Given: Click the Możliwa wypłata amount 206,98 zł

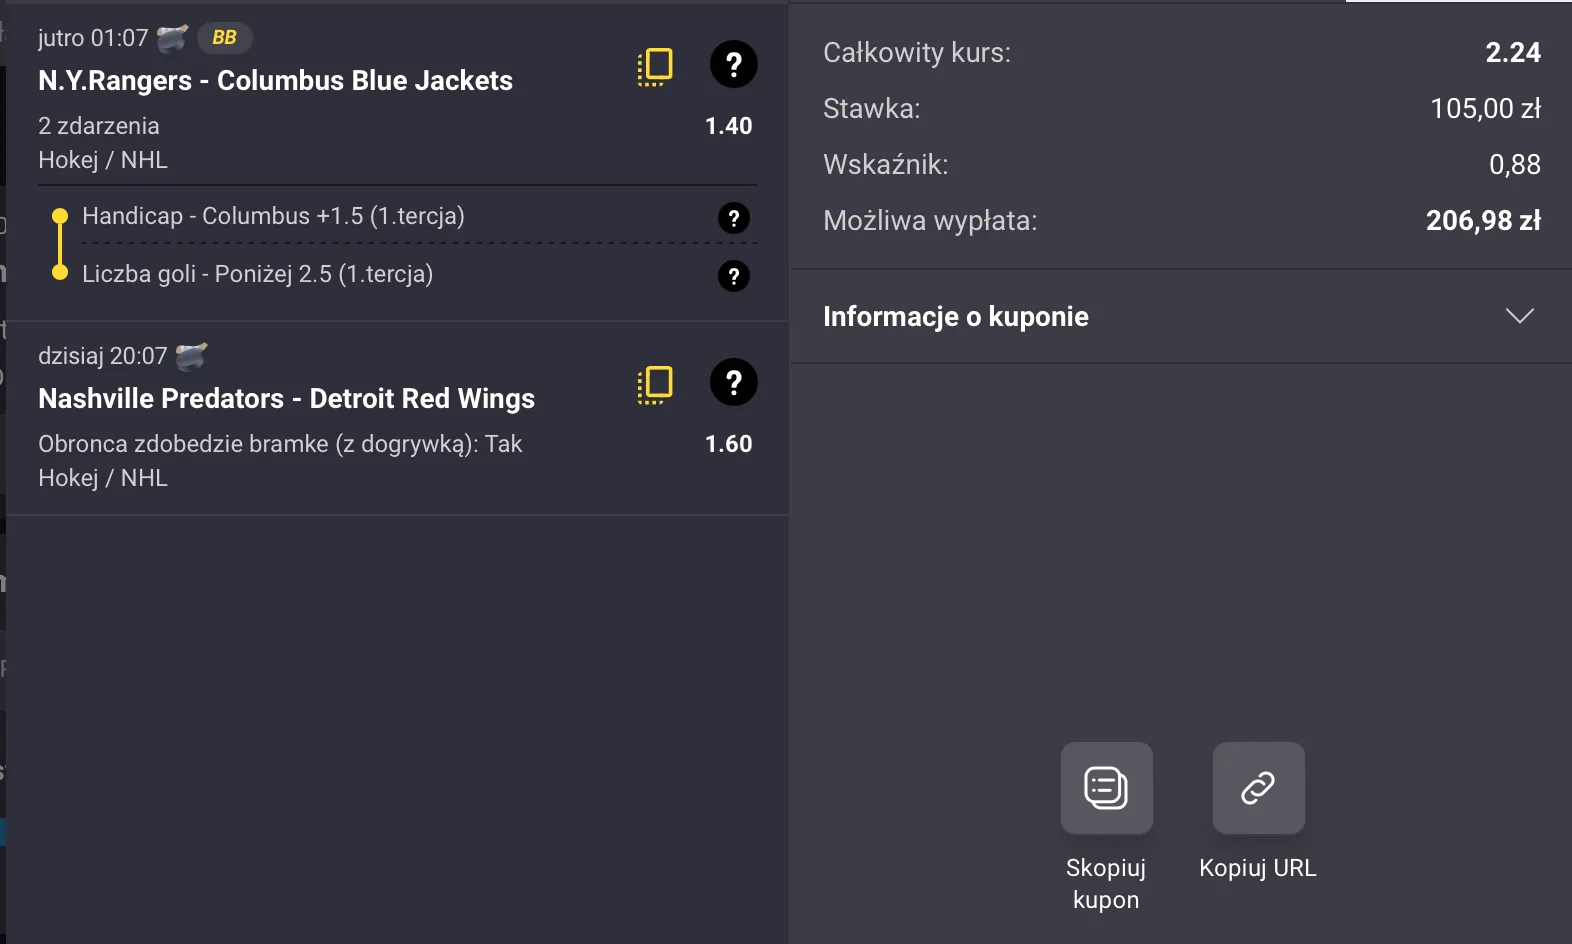Looking at the screenshot, I should pyautogui.click(x=1485, y=220).
